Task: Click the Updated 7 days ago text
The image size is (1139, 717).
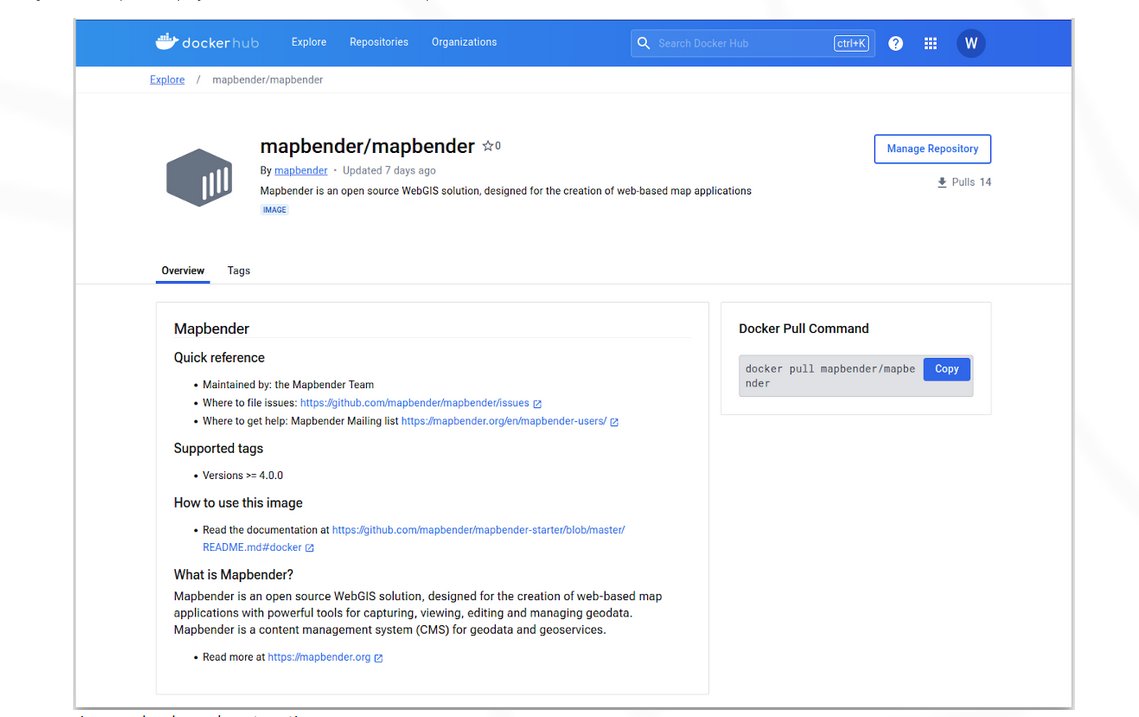Action: tap(389, 171)
